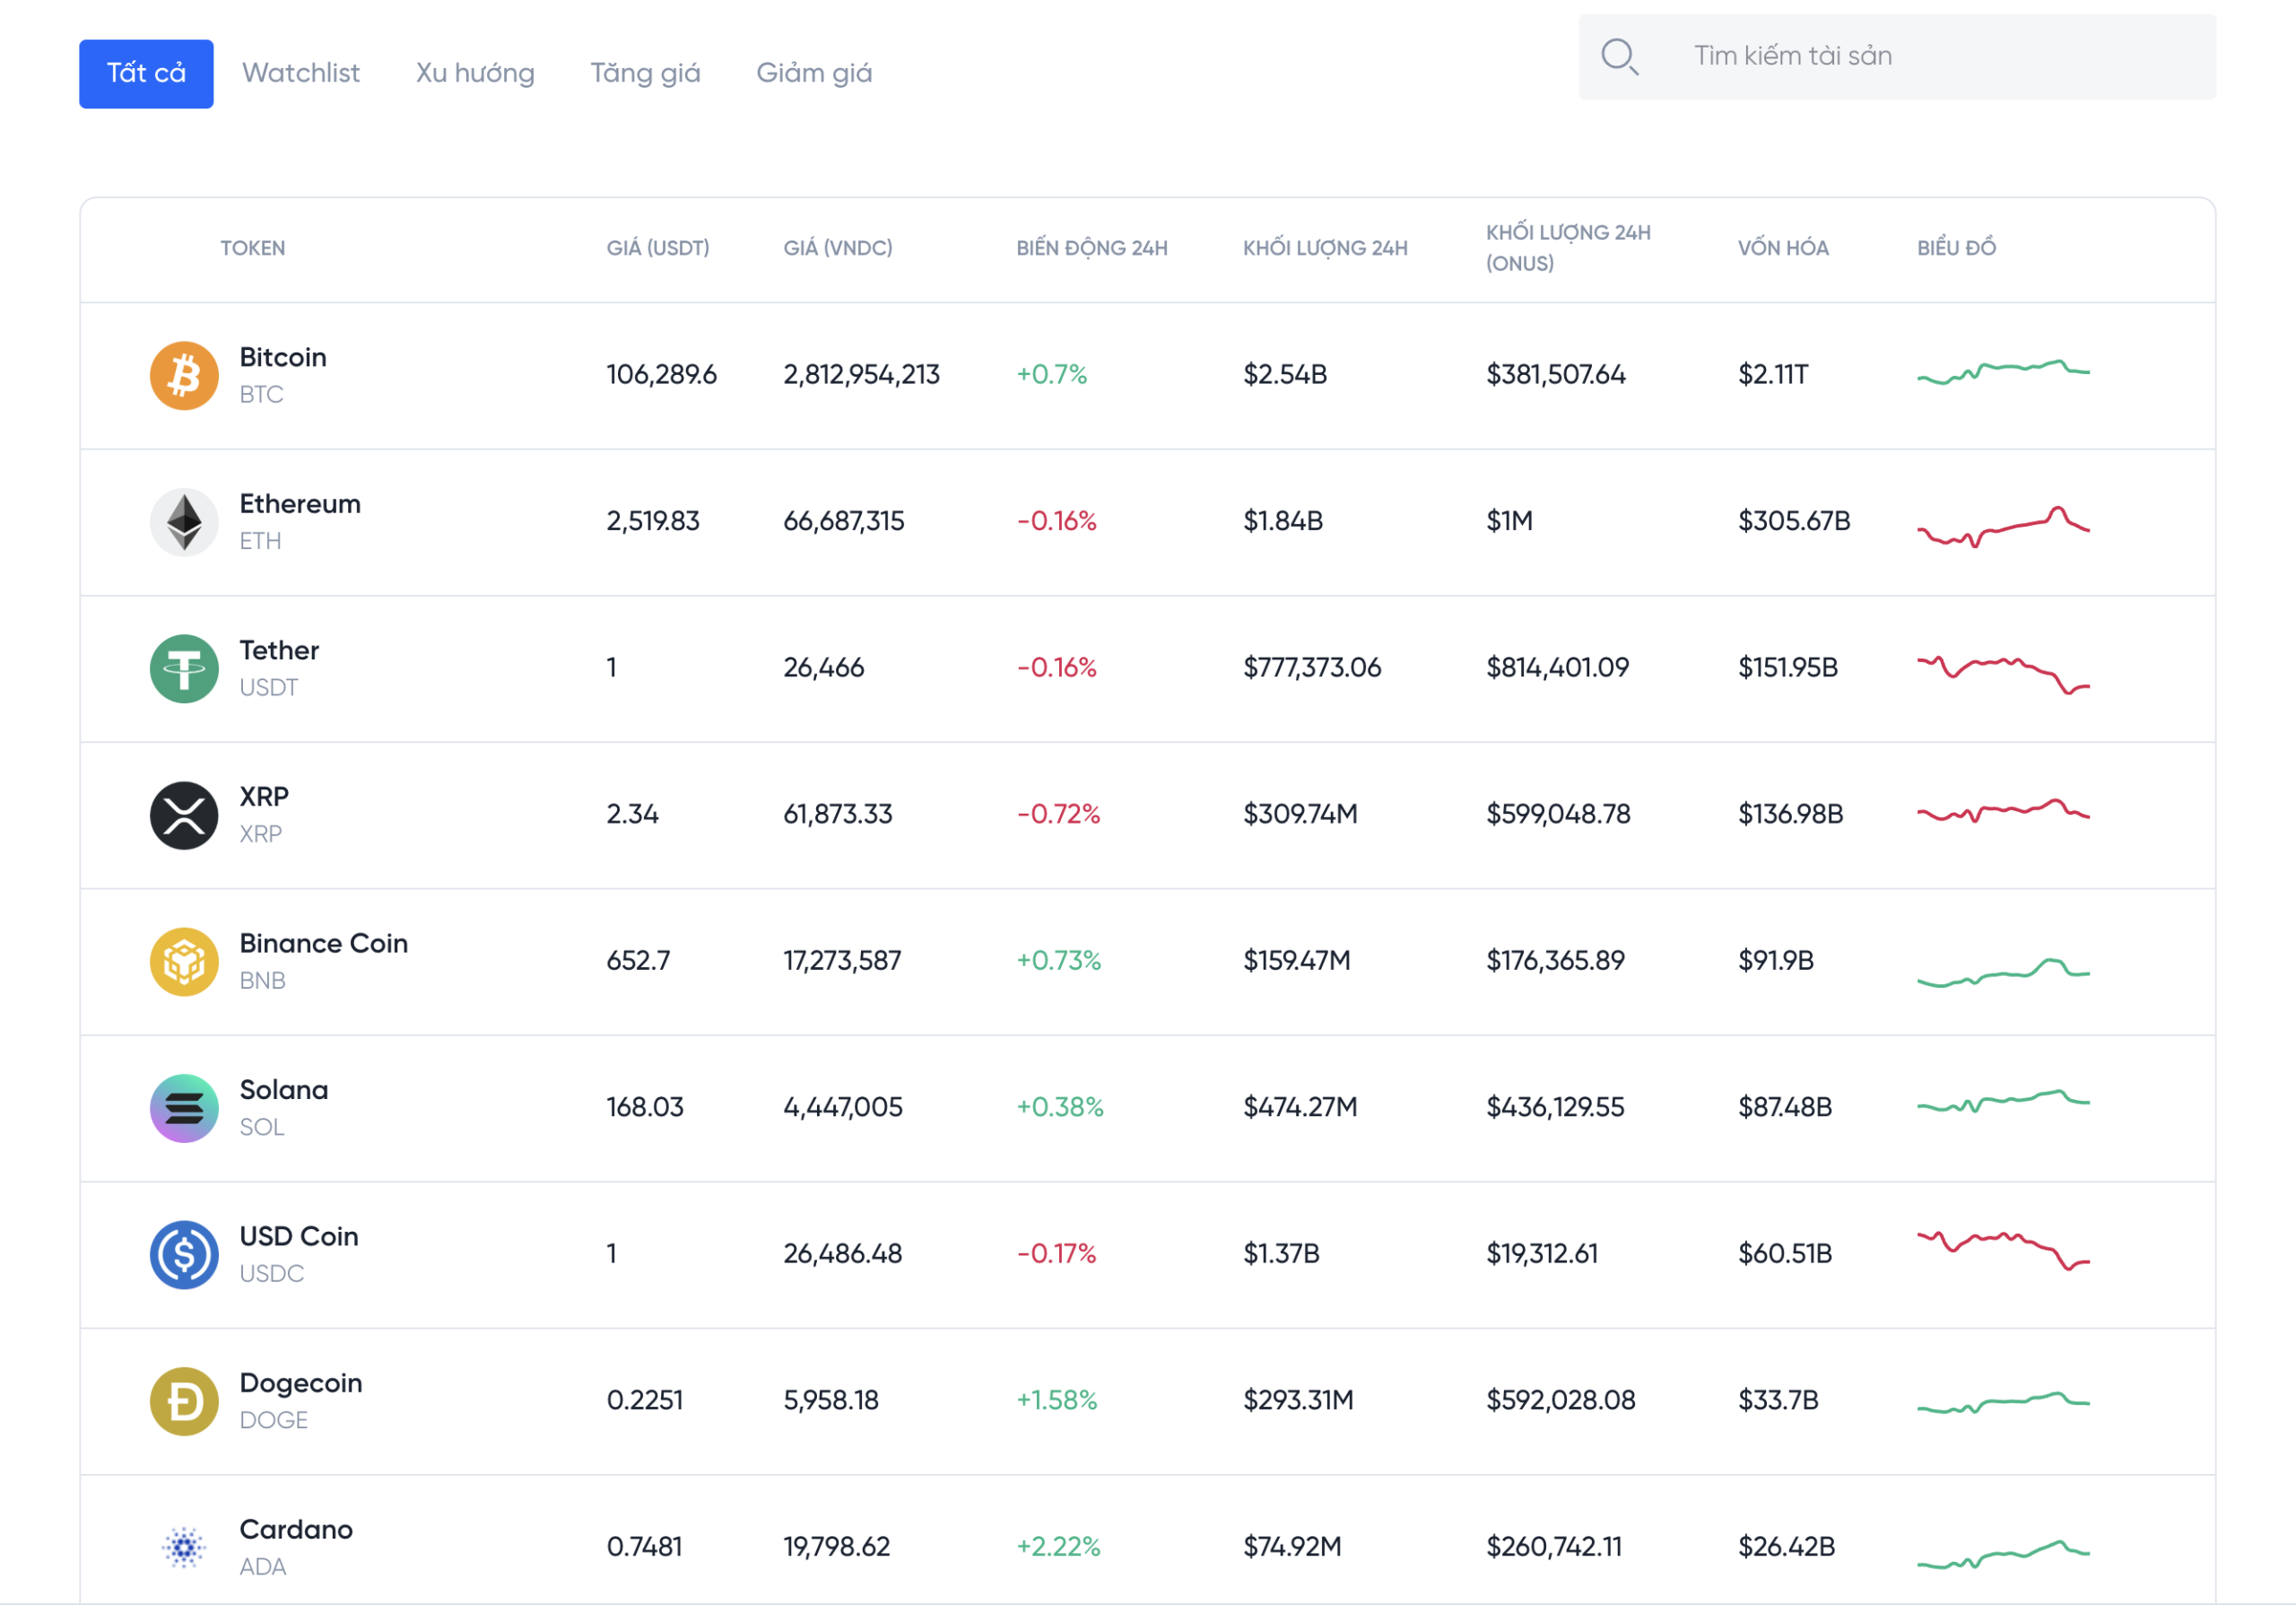Click Binance Coin change +0.73%
2296x1605 pixels.
(1058, 961)
